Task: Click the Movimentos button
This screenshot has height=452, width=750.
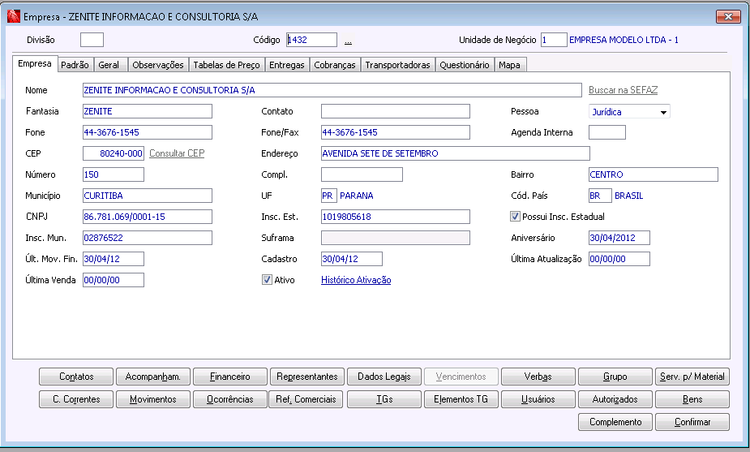Action: 153,399
